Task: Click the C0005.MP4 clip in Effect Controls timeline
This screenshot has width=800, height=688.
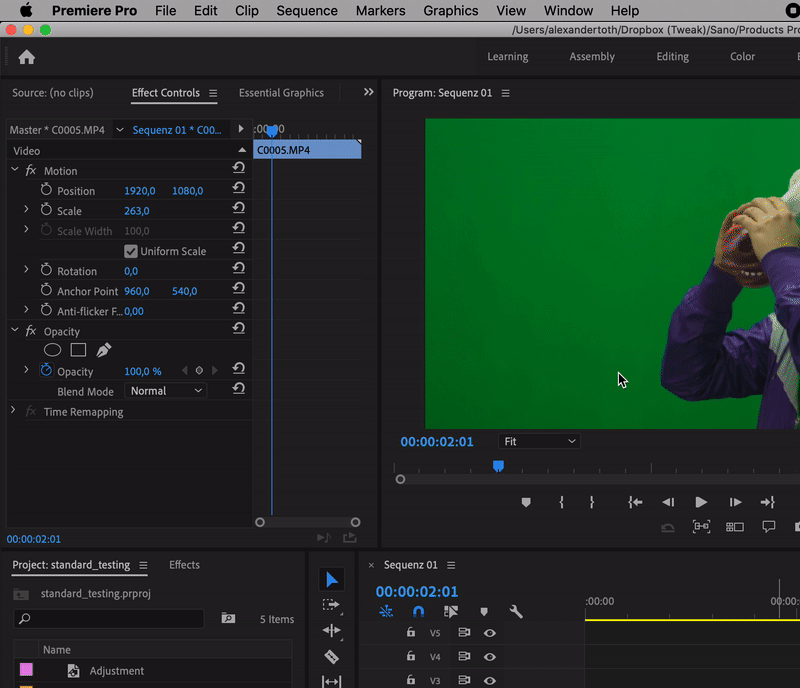Action: (x=305, y=148)
